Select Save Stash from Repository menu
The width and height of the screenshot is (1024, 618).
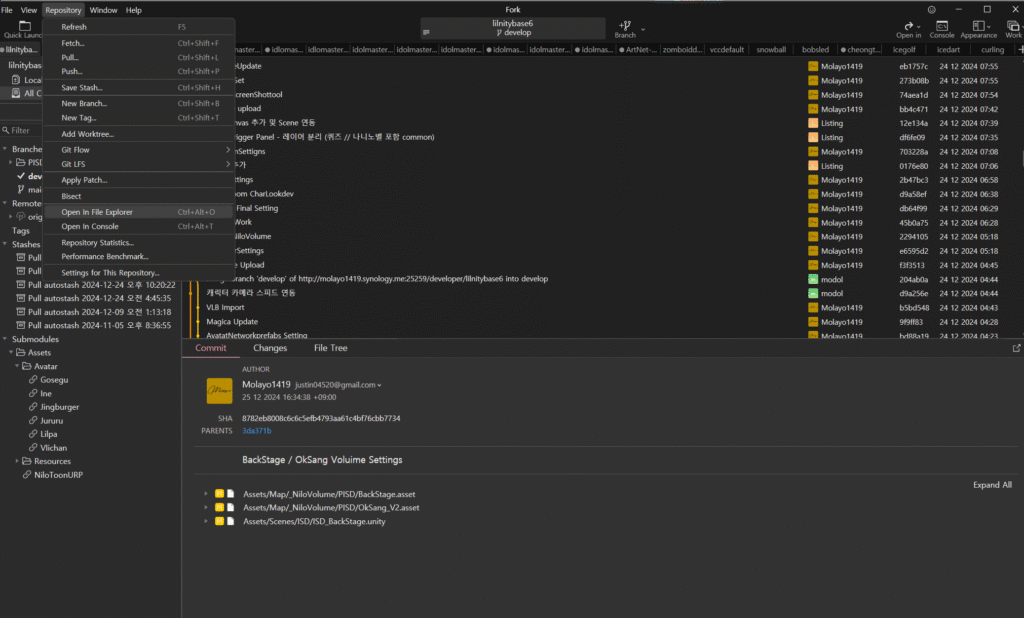click(x=82, y=88)
